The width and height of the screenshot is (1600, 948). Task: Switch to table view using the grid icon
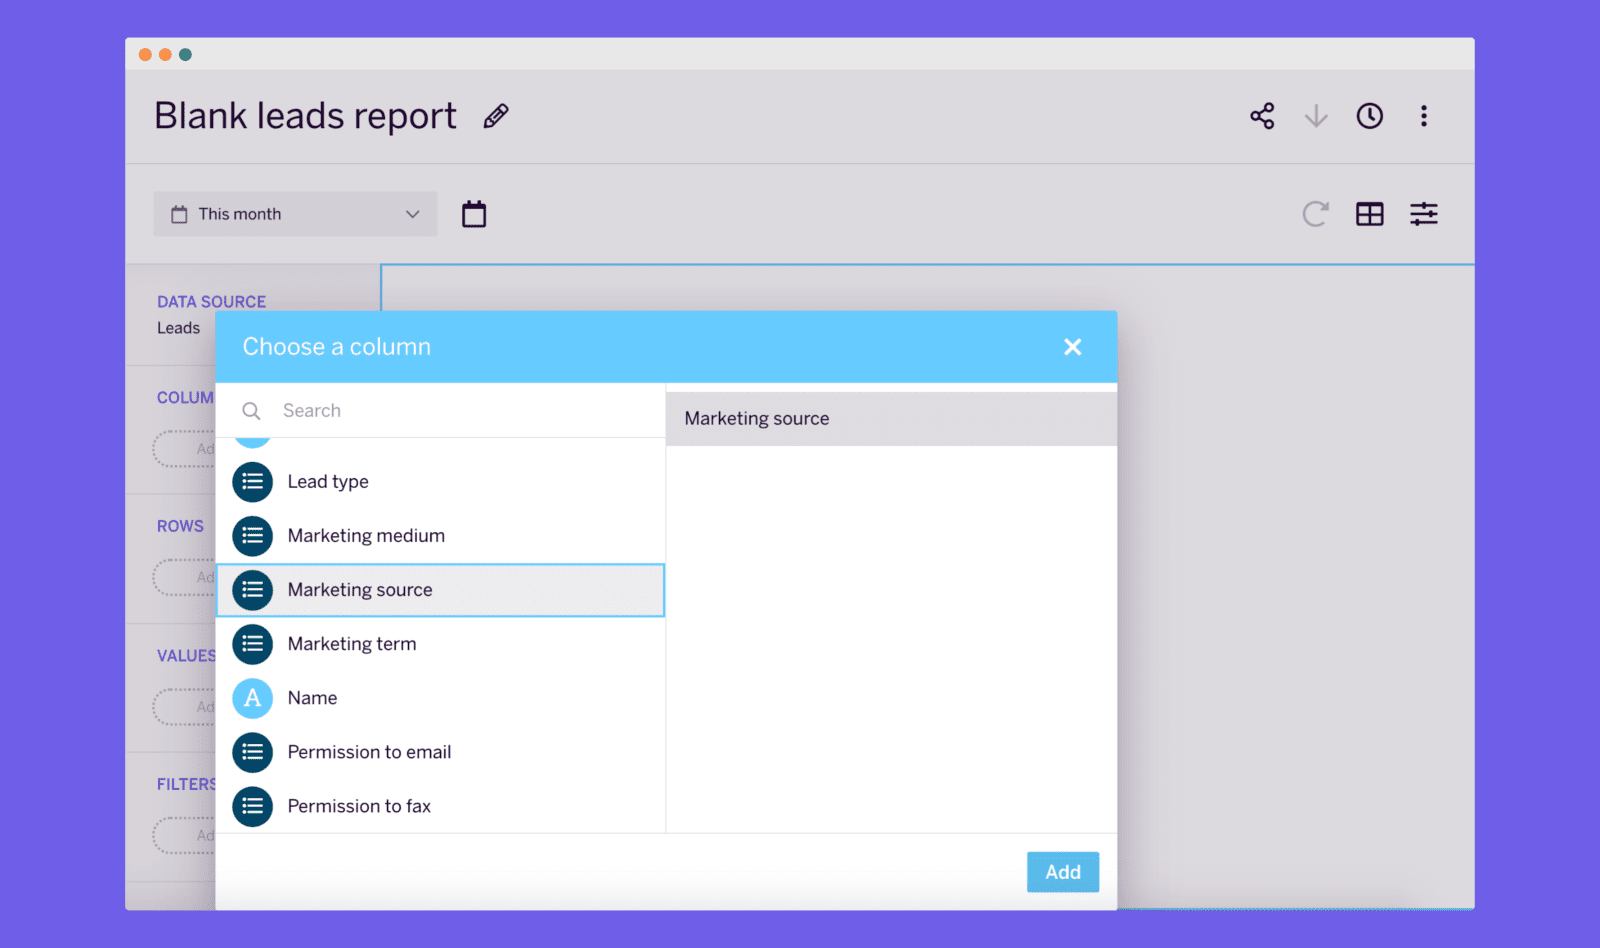click(1370, 213)
